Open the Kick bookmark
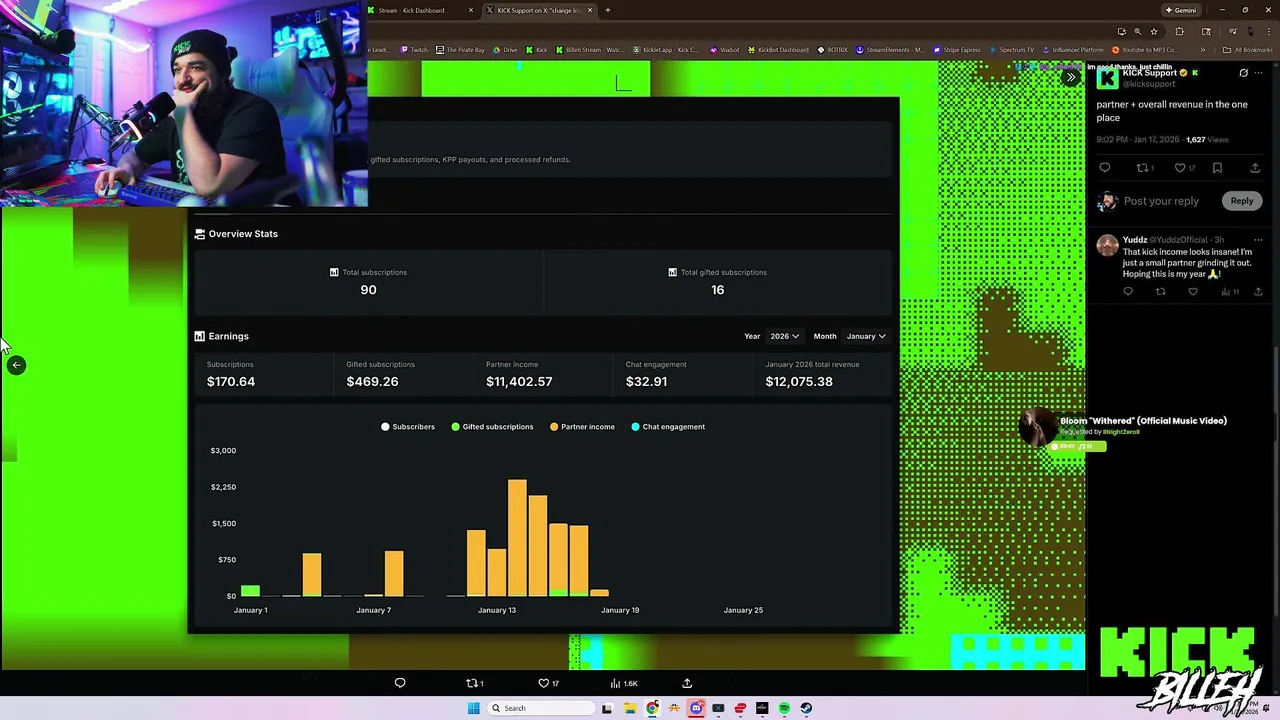The height and width of the screenshot is (720, 1280). (537, 50)
